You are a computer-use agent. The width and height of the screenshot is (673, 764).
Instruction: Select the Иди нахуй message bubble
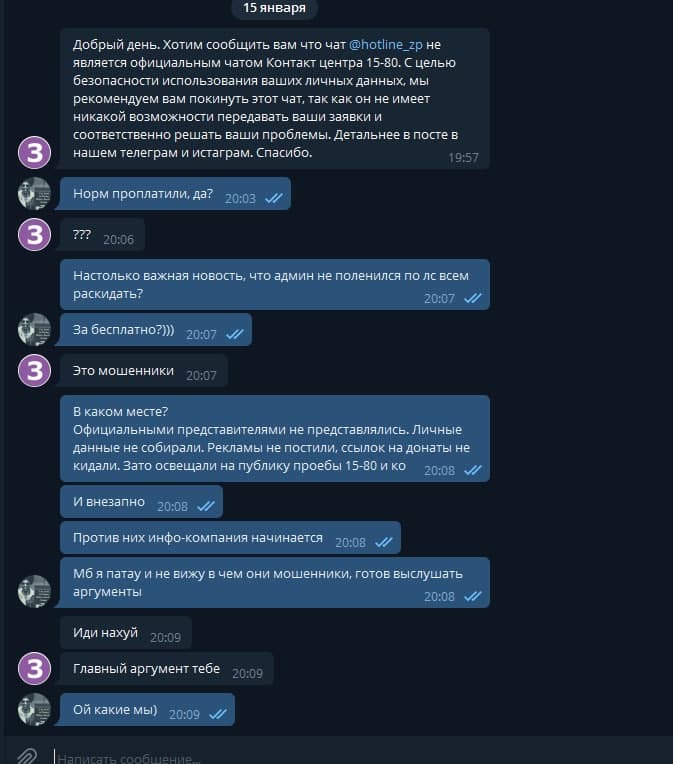pos(126,632)
